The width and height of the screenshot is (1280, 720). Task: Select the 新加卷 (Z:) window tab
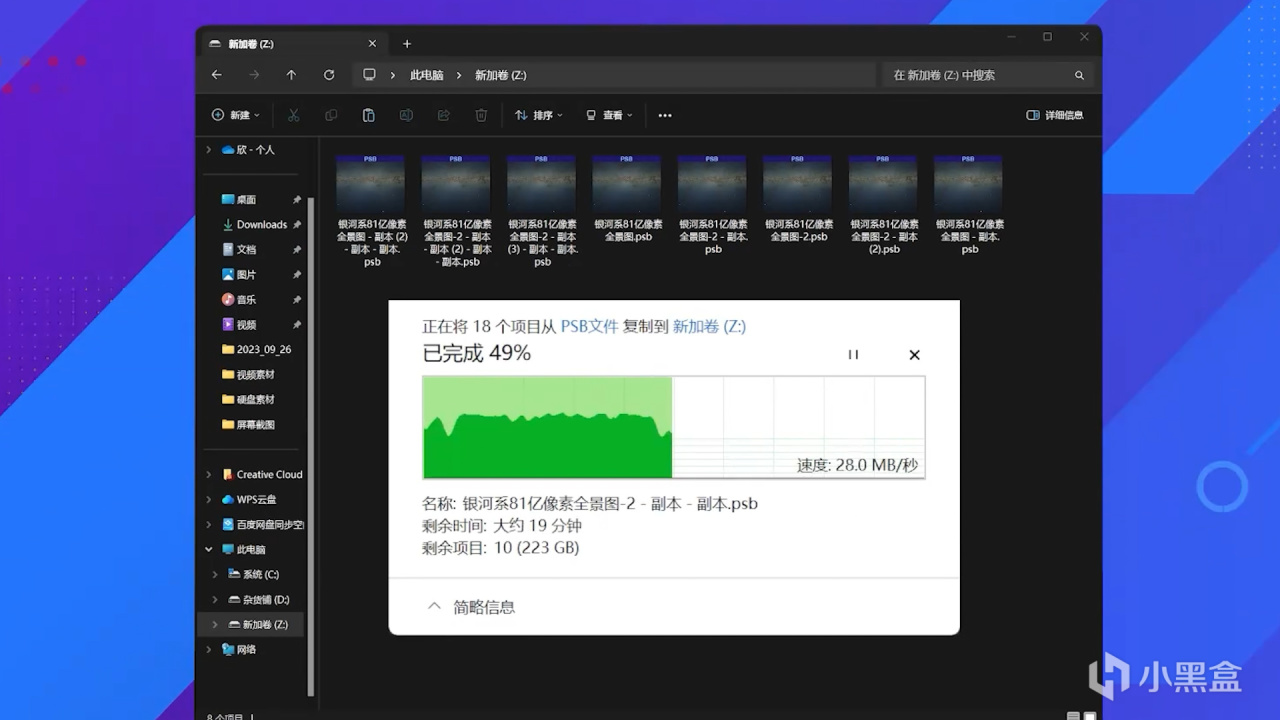(292, 44)
